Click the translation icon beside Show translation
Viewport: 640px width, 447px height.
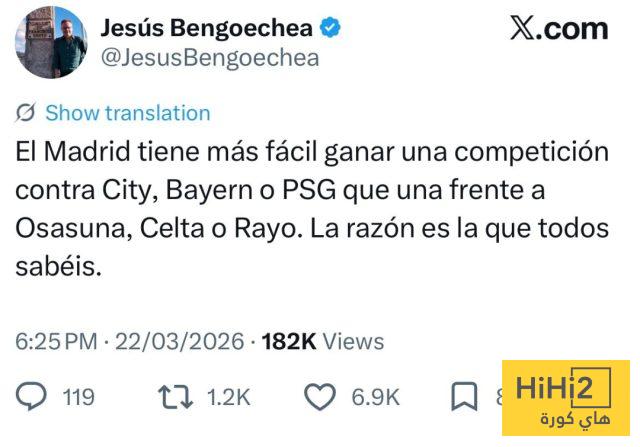(28, 113)
